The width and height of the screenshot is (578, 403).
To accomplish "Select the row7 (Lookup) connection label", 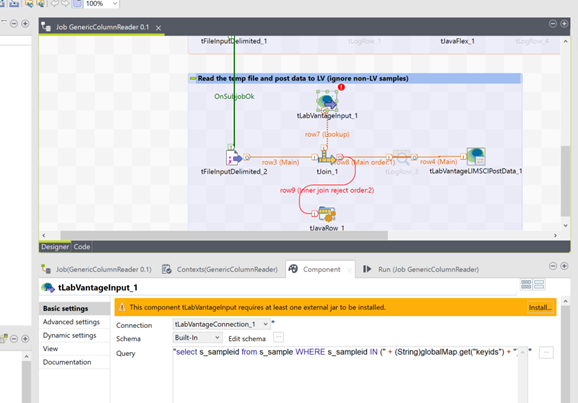I will 327,134.
